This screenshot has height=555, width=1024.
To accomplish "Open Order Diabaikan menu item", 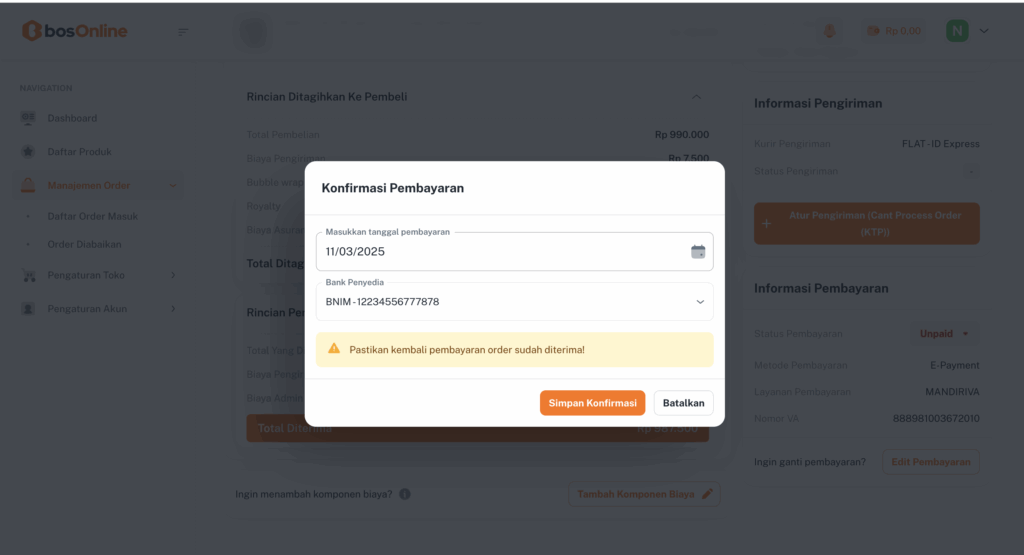I will (85, 244).
